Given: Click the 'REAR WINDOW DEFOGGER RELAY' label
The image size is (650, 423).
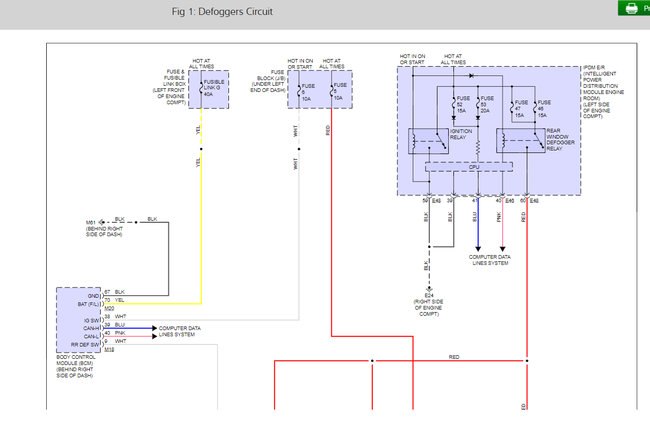Looking at the screenshot, I should pyautogui.click(x=560, y=139).
